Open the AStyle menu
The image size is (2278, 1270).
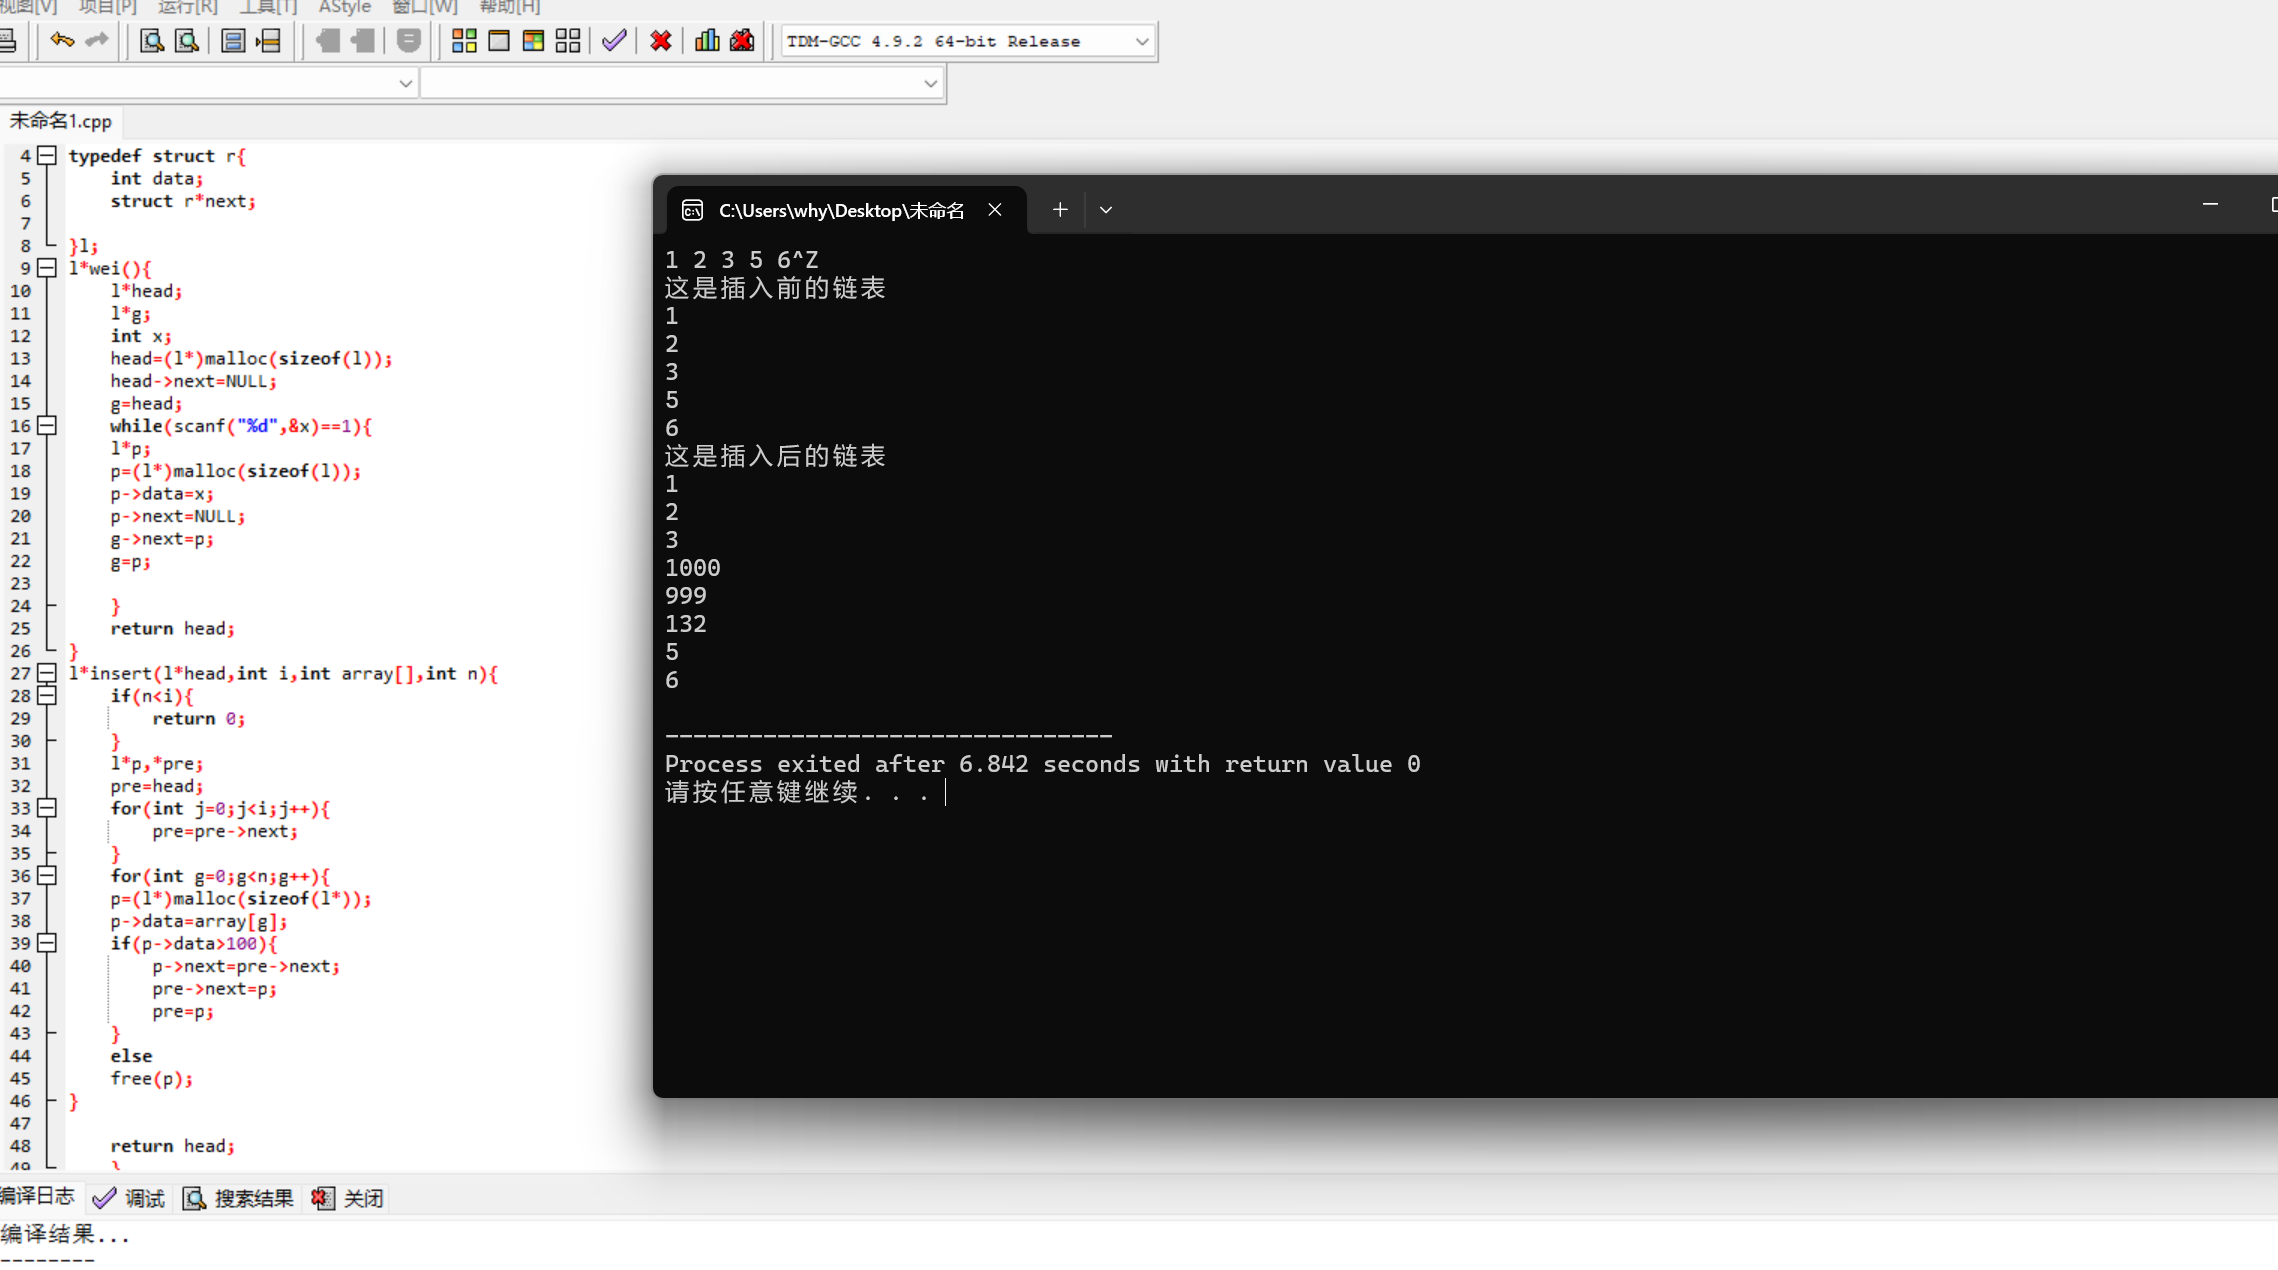[x=344, y=7]
